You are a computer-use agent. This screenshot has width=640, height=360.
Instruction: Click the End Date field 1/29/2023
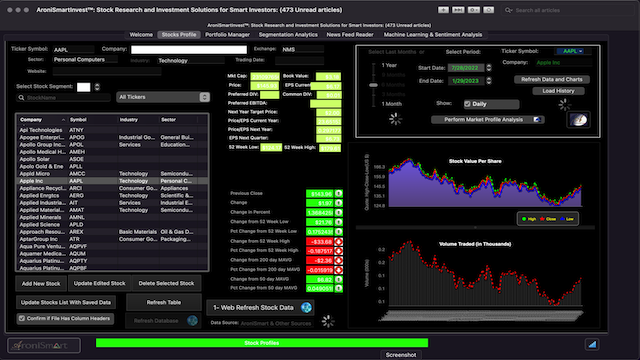click(x=466, y=81)
